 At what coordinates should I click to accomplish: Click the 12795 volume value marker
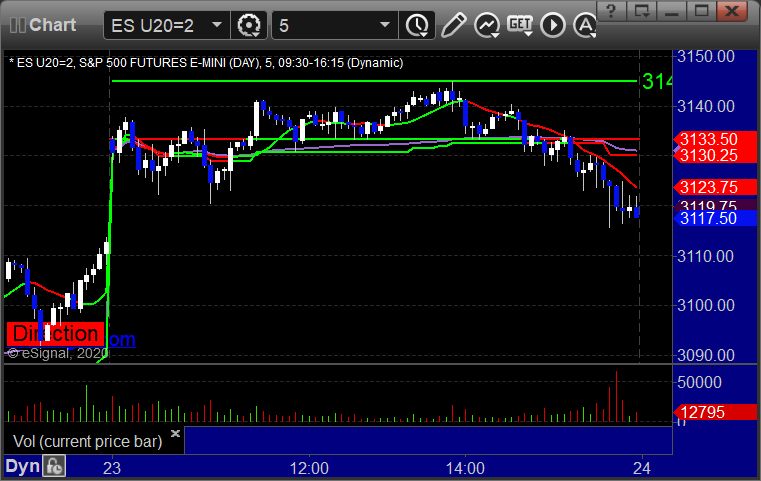point(715,412)
